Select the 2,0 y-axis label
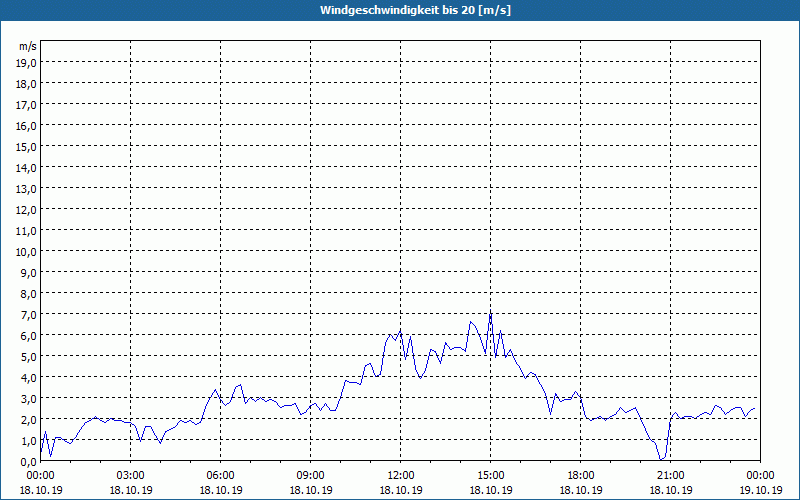This screenshot has height=500, width=800. click(x=30, y=419)
